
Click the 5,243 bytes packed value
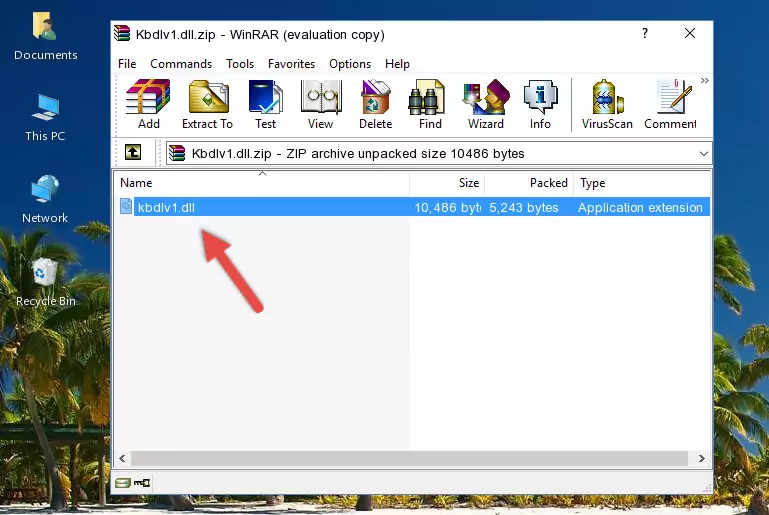click(x=524, y=207)
